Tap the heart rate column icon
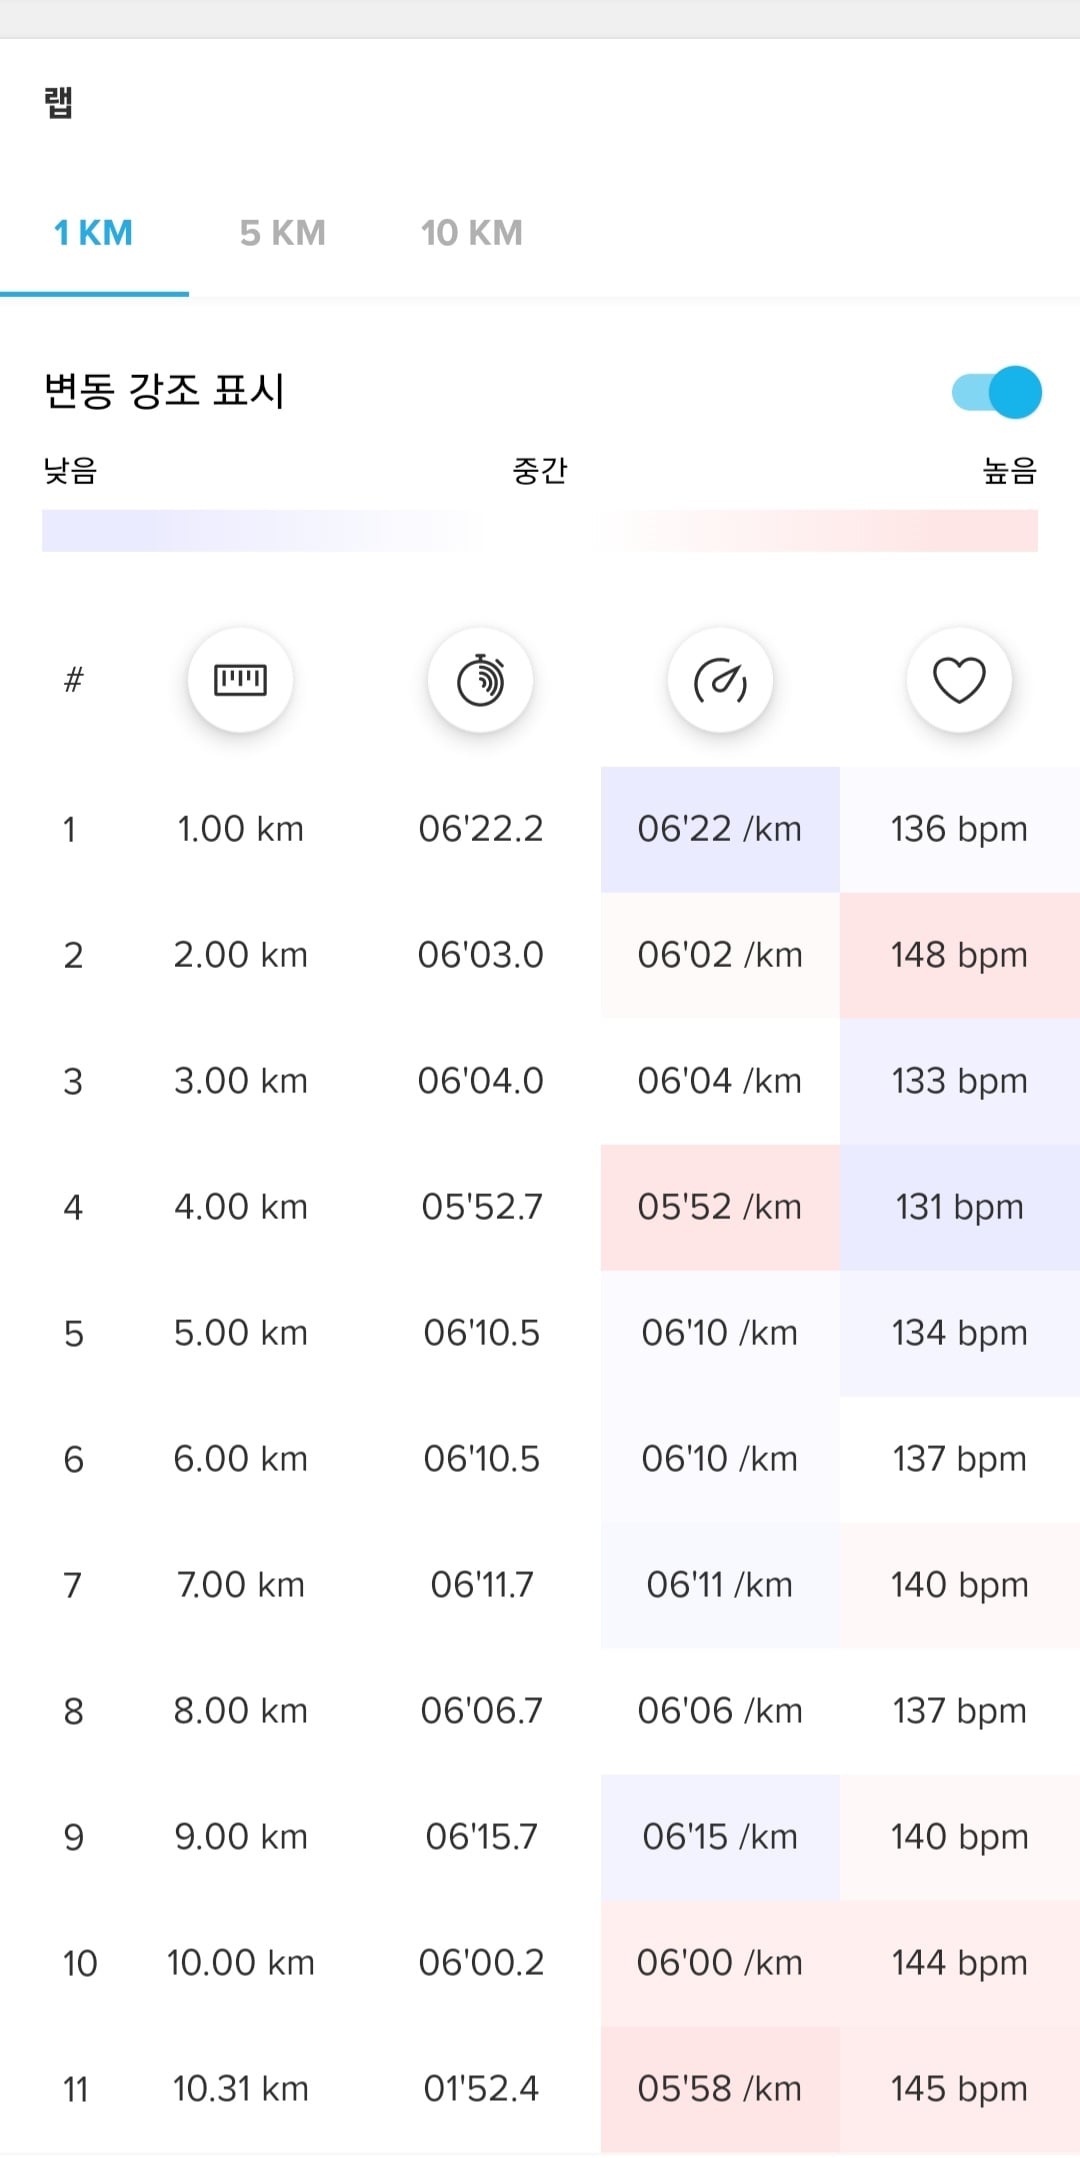 coord(959,680)
